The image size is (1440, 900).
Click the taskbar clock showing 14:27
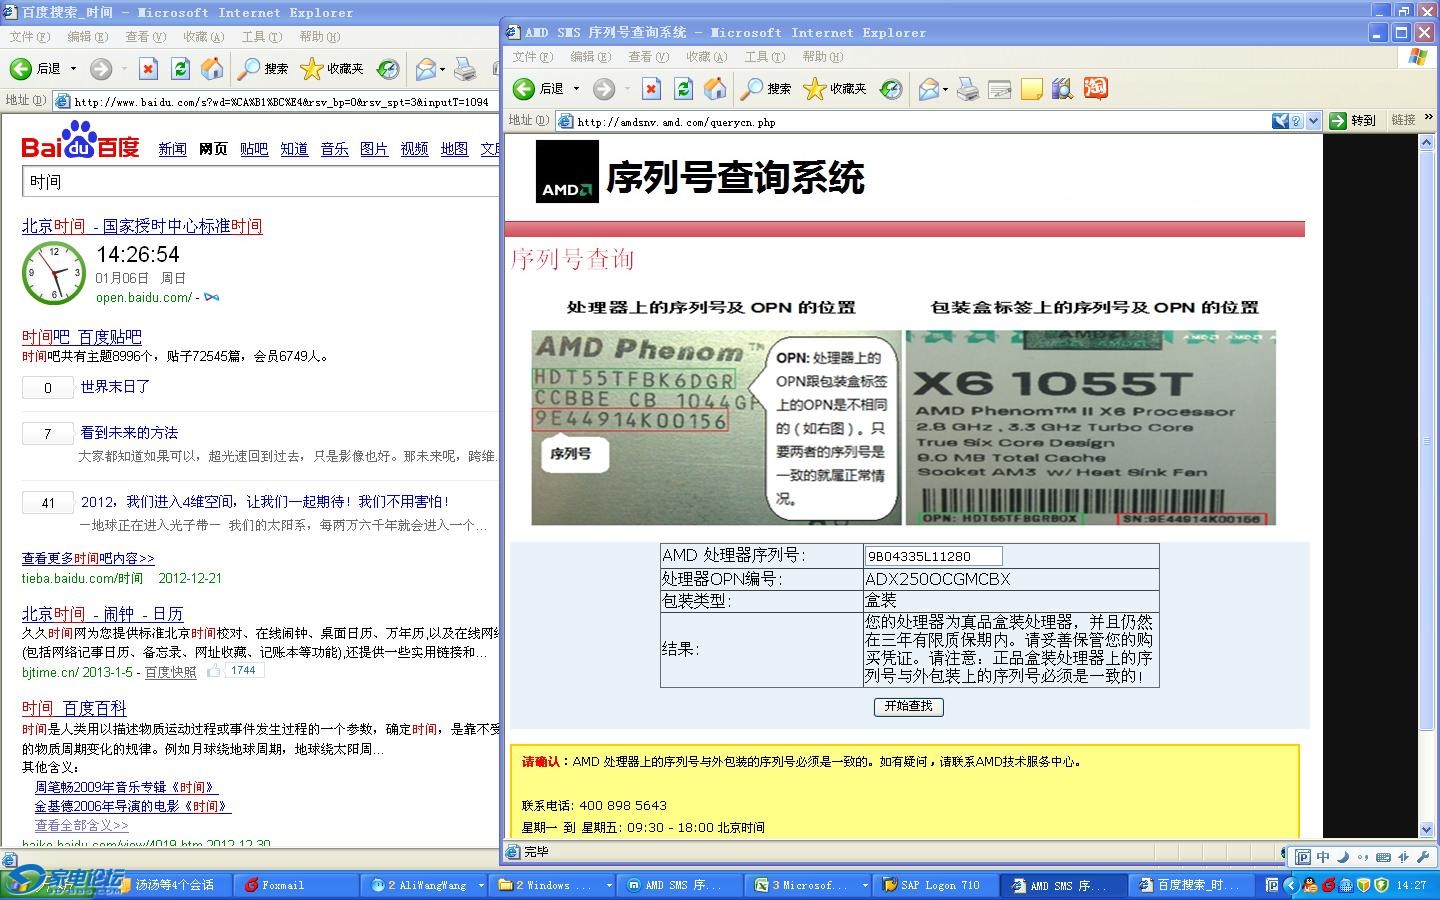pos(1411,885)
